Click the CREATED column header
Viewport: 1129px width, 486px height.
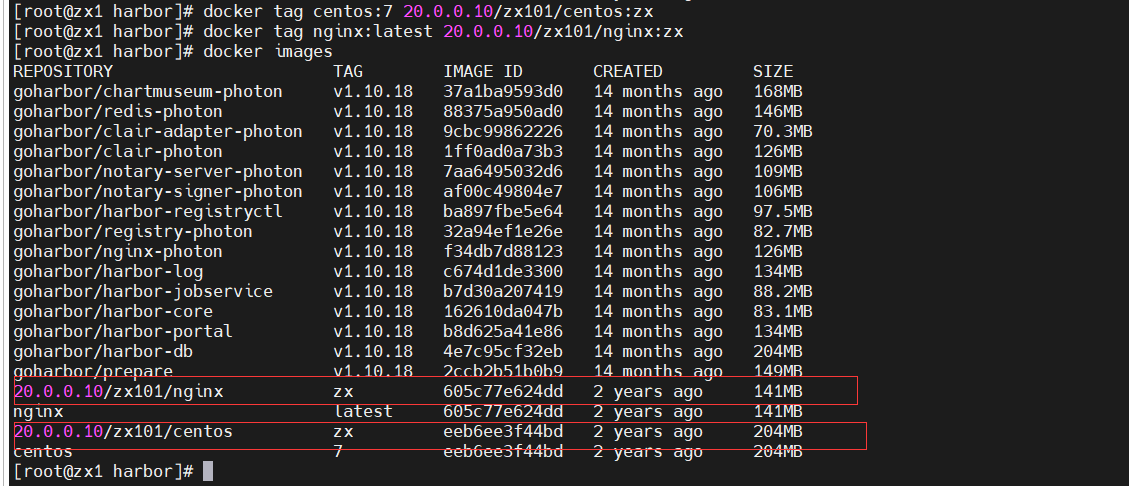[x=627, y=72]
